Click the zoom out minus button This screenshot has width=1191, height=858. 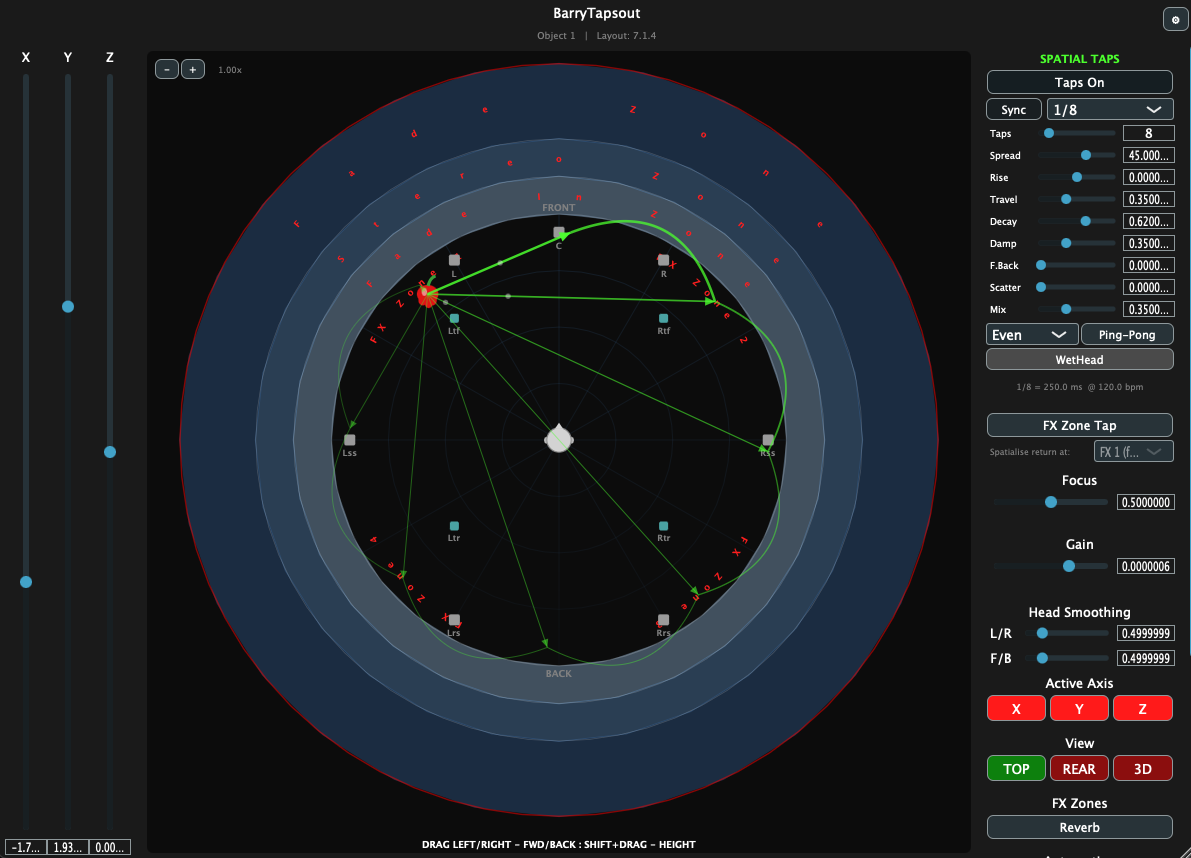point(167,69)
